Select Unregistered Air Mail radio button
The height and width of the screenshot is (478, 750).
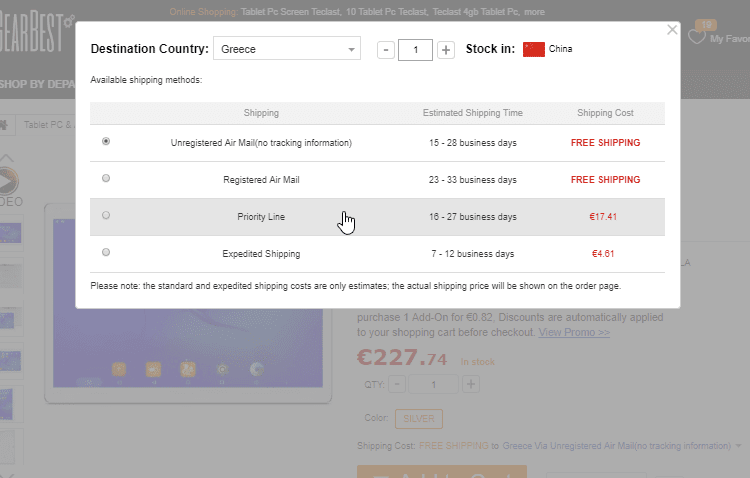click(x=106, y=142)
